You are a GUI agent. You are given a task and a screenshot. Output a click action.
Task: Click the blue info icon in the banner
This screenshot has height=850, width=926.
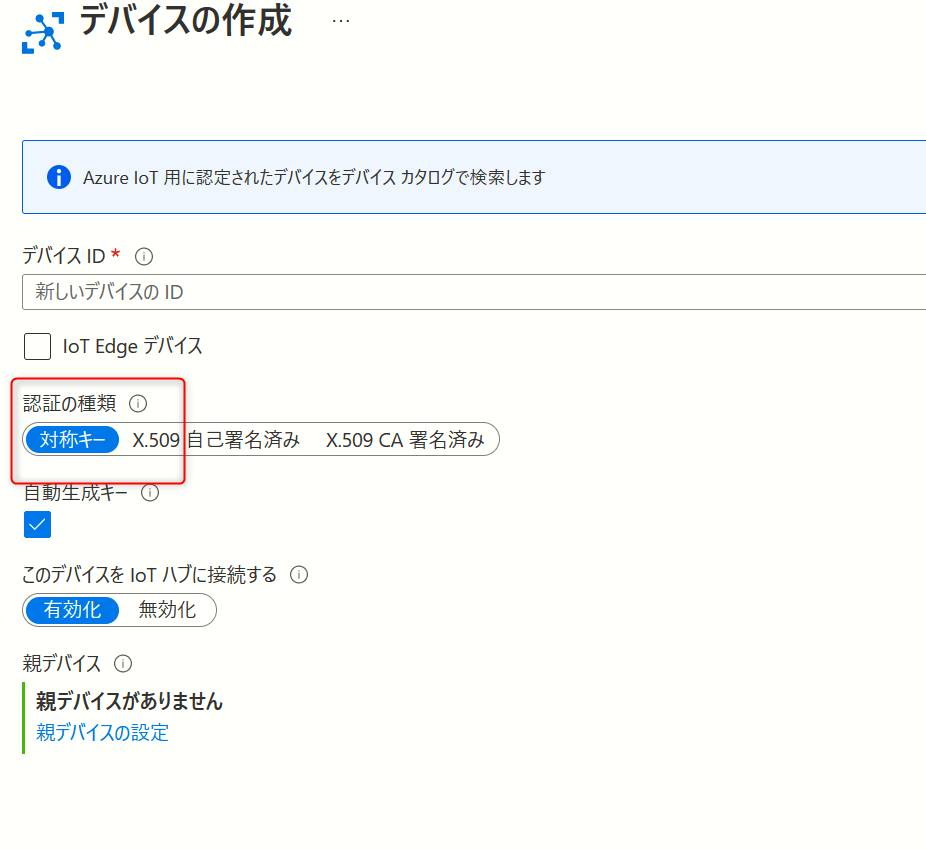tap(58, 177)
